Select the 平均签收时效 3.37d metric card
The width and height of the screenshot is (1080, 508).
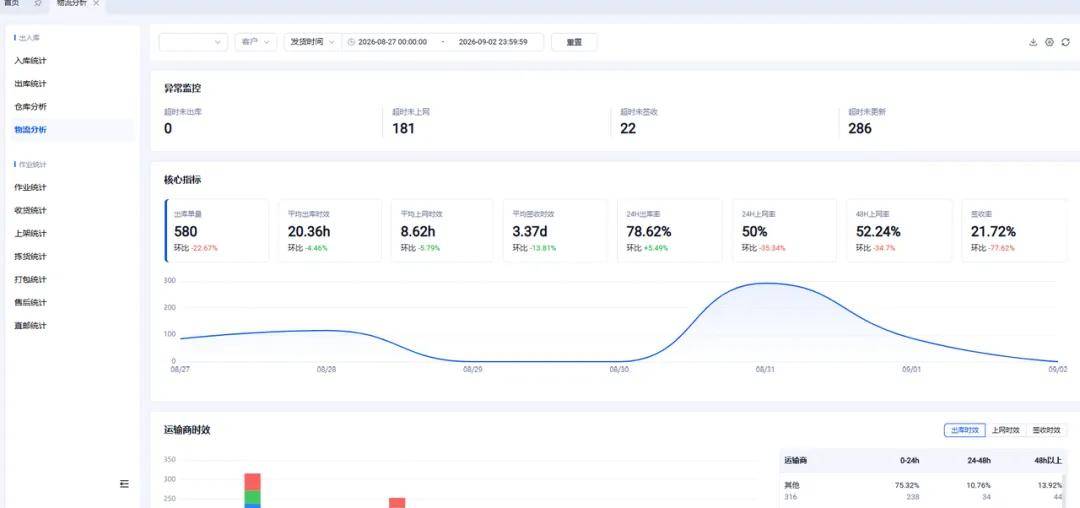tap(555, 231)
